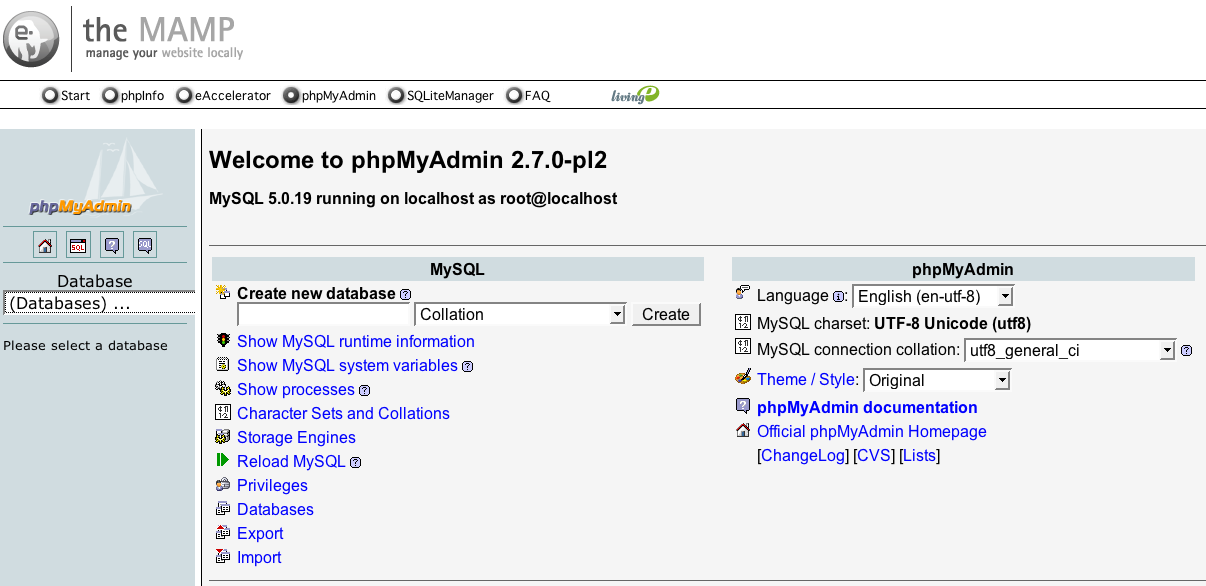The width and height of the screenshot is (1206, 586).
Task: Open Show processes link
Action: (x=296, y=390)
